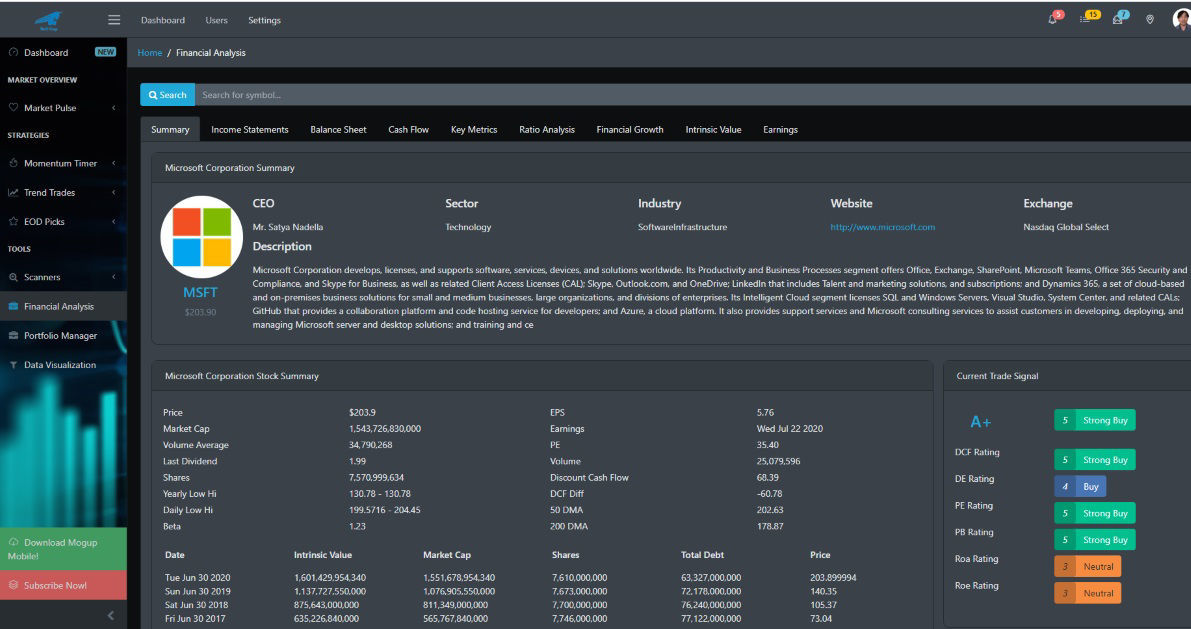Click the Discount Cash Flow value 68.39
This screenshot has height=629, width=1191.
(x=768, y=478)
